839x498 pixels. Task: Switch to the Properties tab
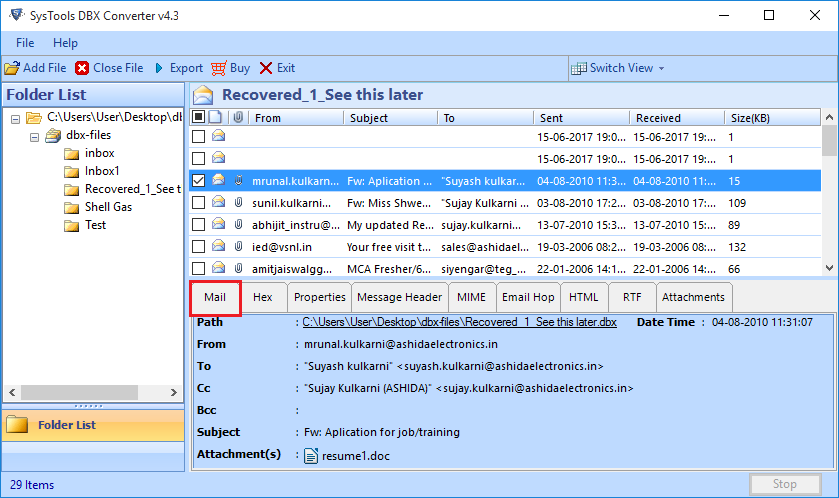coord(319,297)
